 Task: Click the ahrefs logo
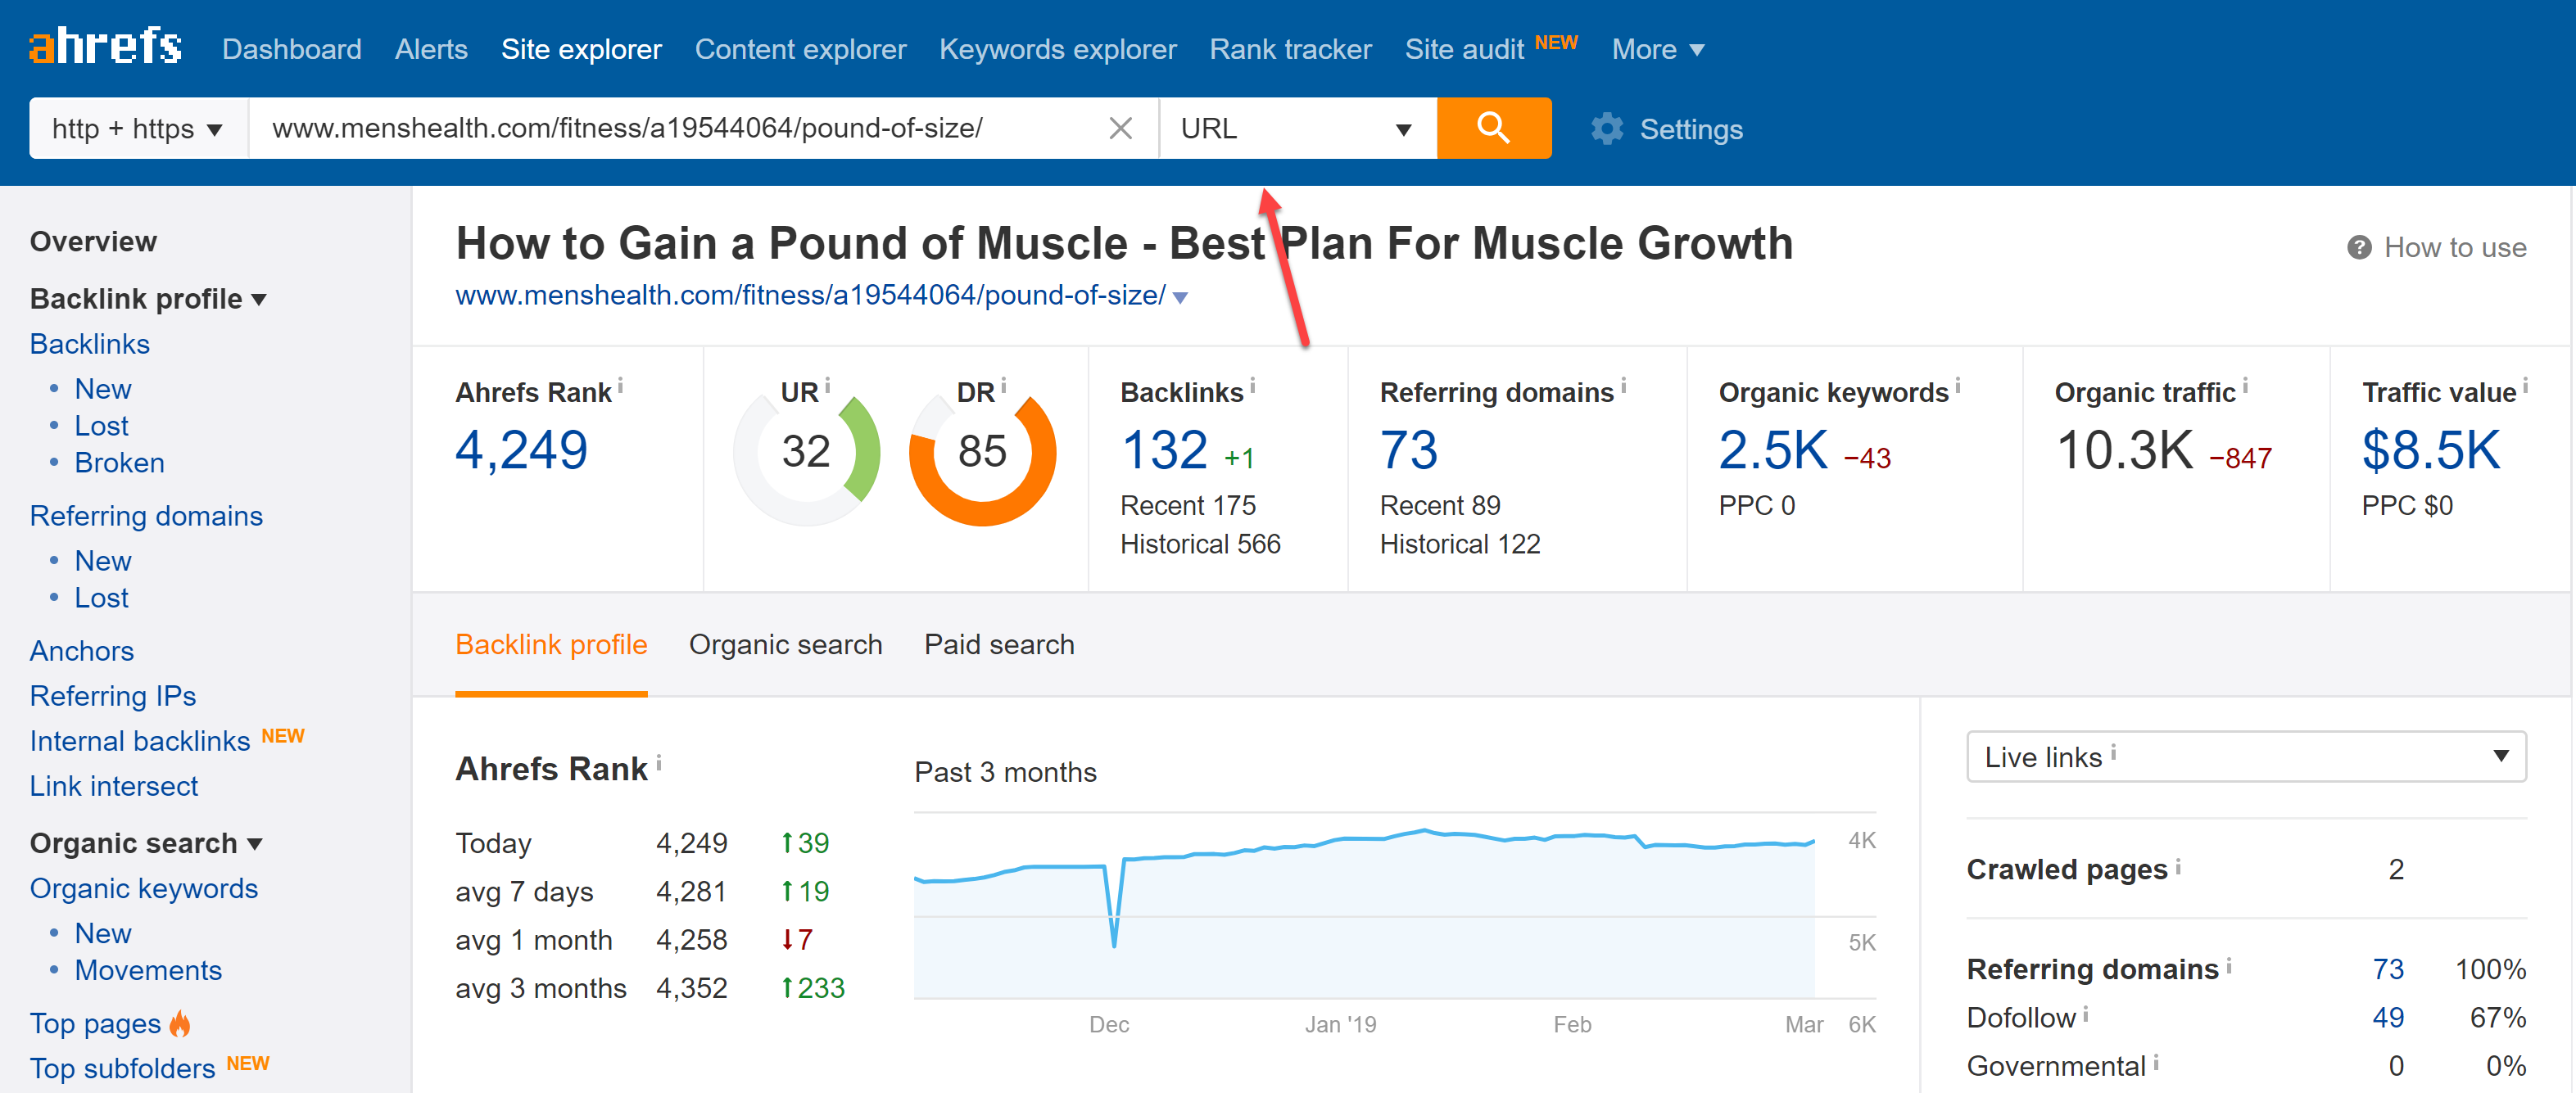coord(105,47)
